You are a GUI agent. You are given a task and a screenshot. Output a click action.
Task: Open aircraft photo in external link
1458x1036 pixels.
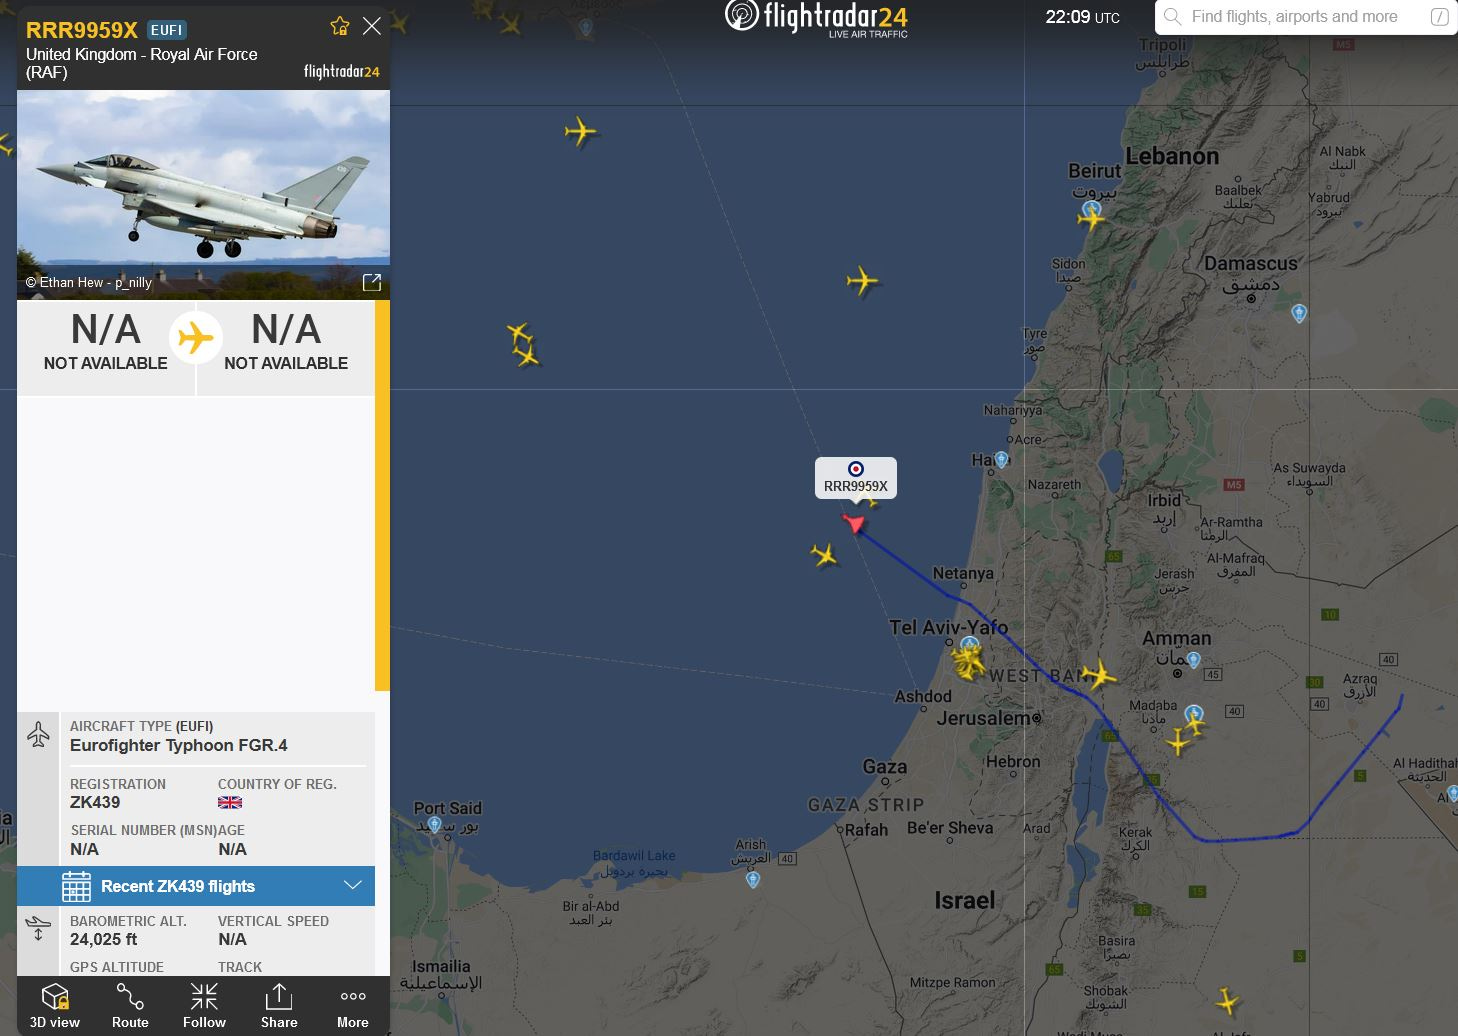click(x=372, y=282)
